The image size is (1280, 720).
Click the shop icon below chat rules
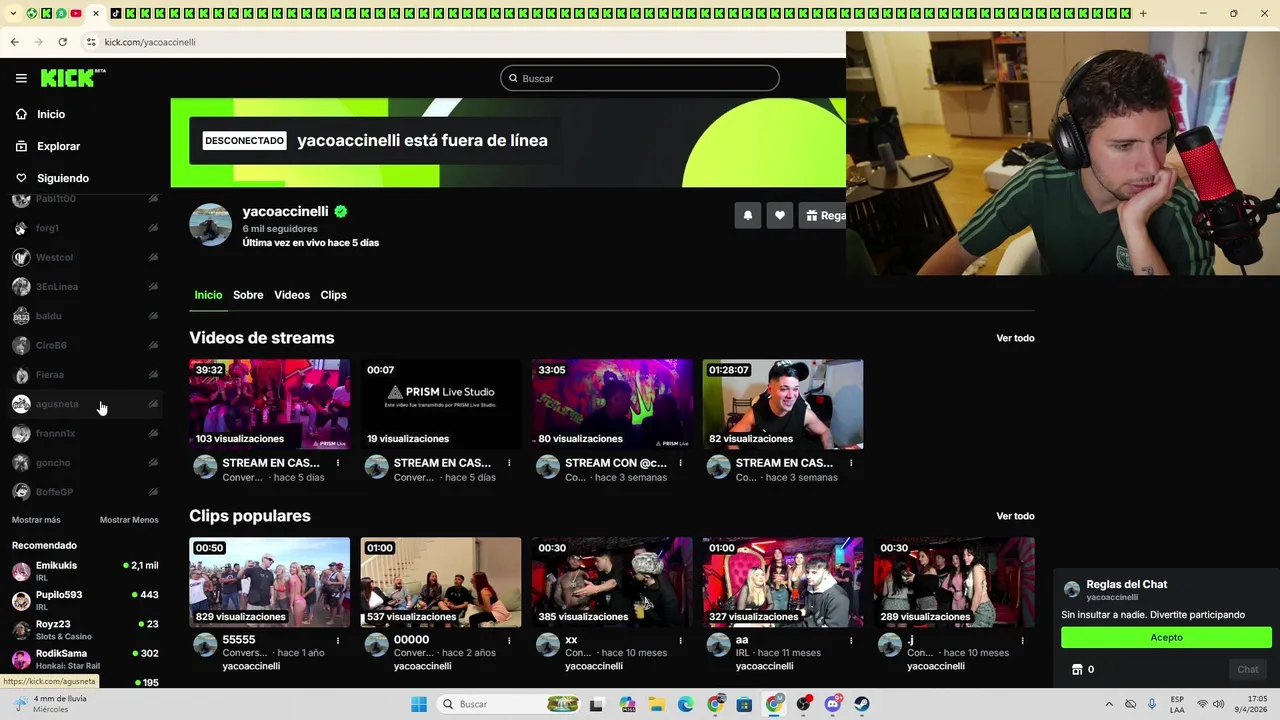click(1077, 669)
